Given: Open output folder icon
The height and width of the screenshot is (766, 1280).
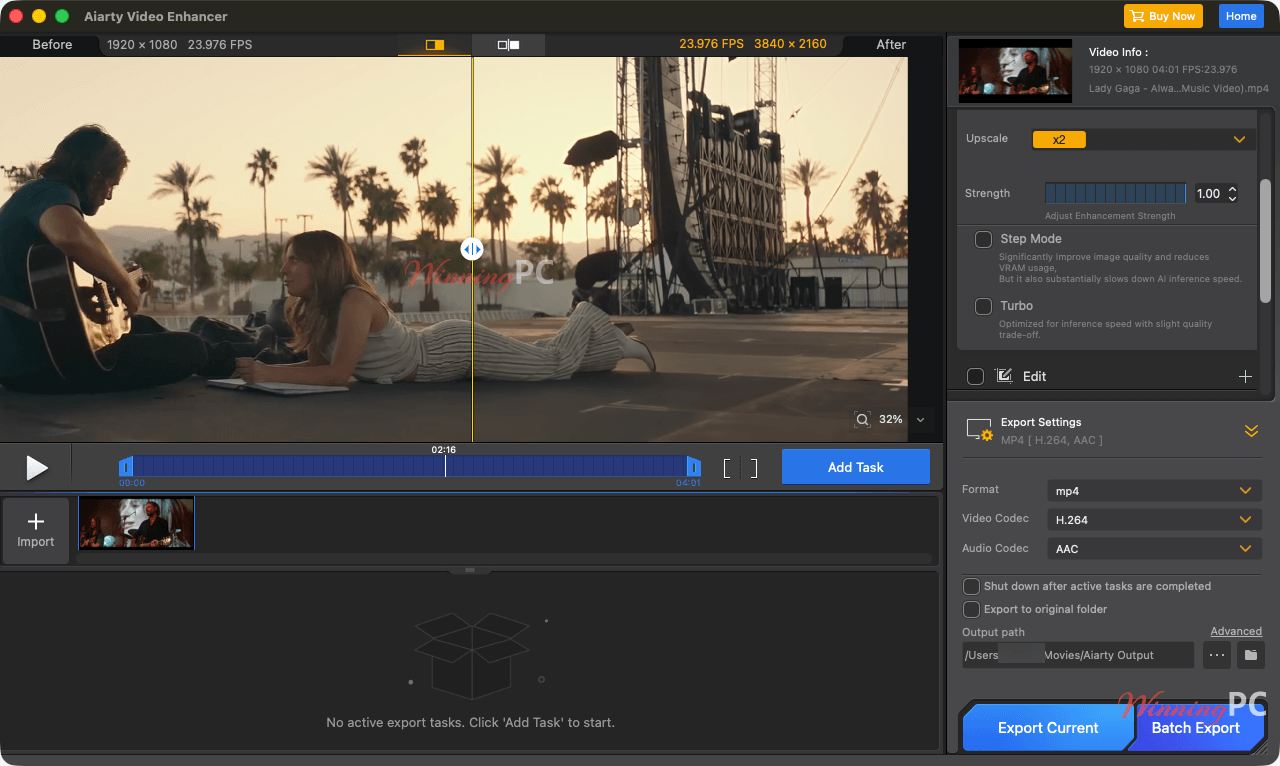Looking at the screenshot, I should [1250, 655].
